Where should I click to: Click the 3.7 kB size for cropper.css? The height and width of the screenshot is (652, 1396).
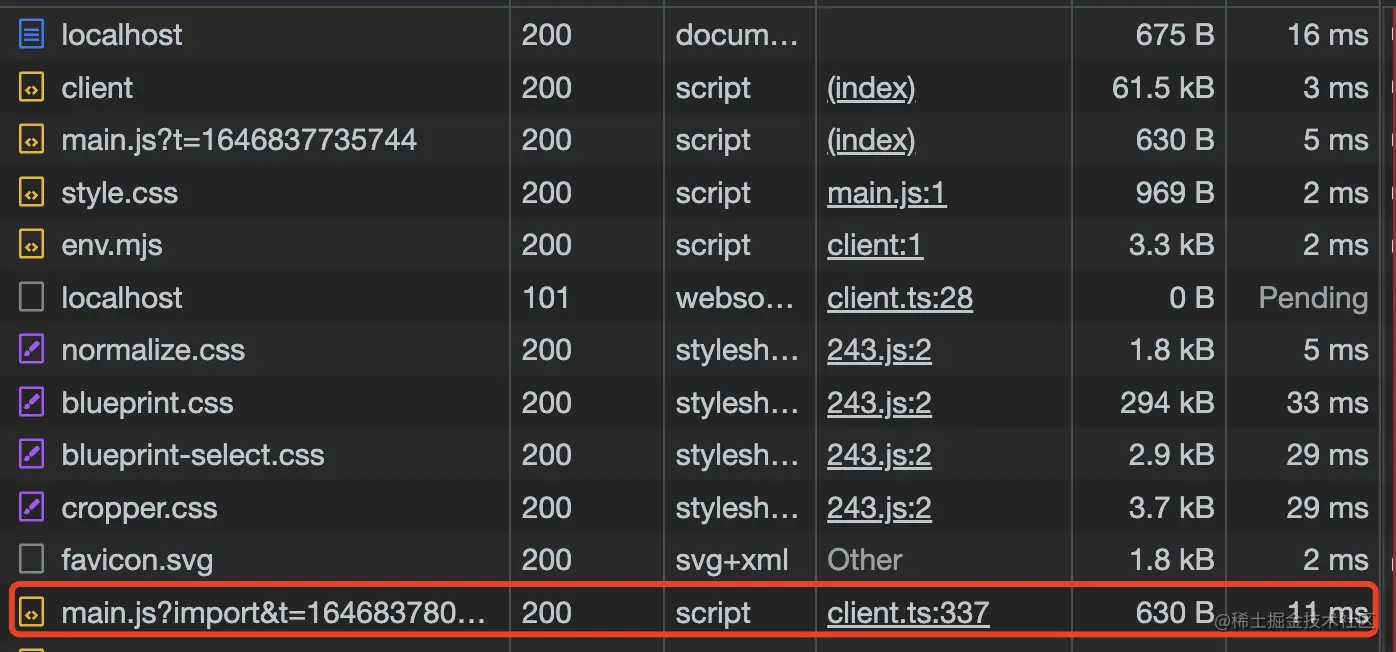(x=1172, y=508)
